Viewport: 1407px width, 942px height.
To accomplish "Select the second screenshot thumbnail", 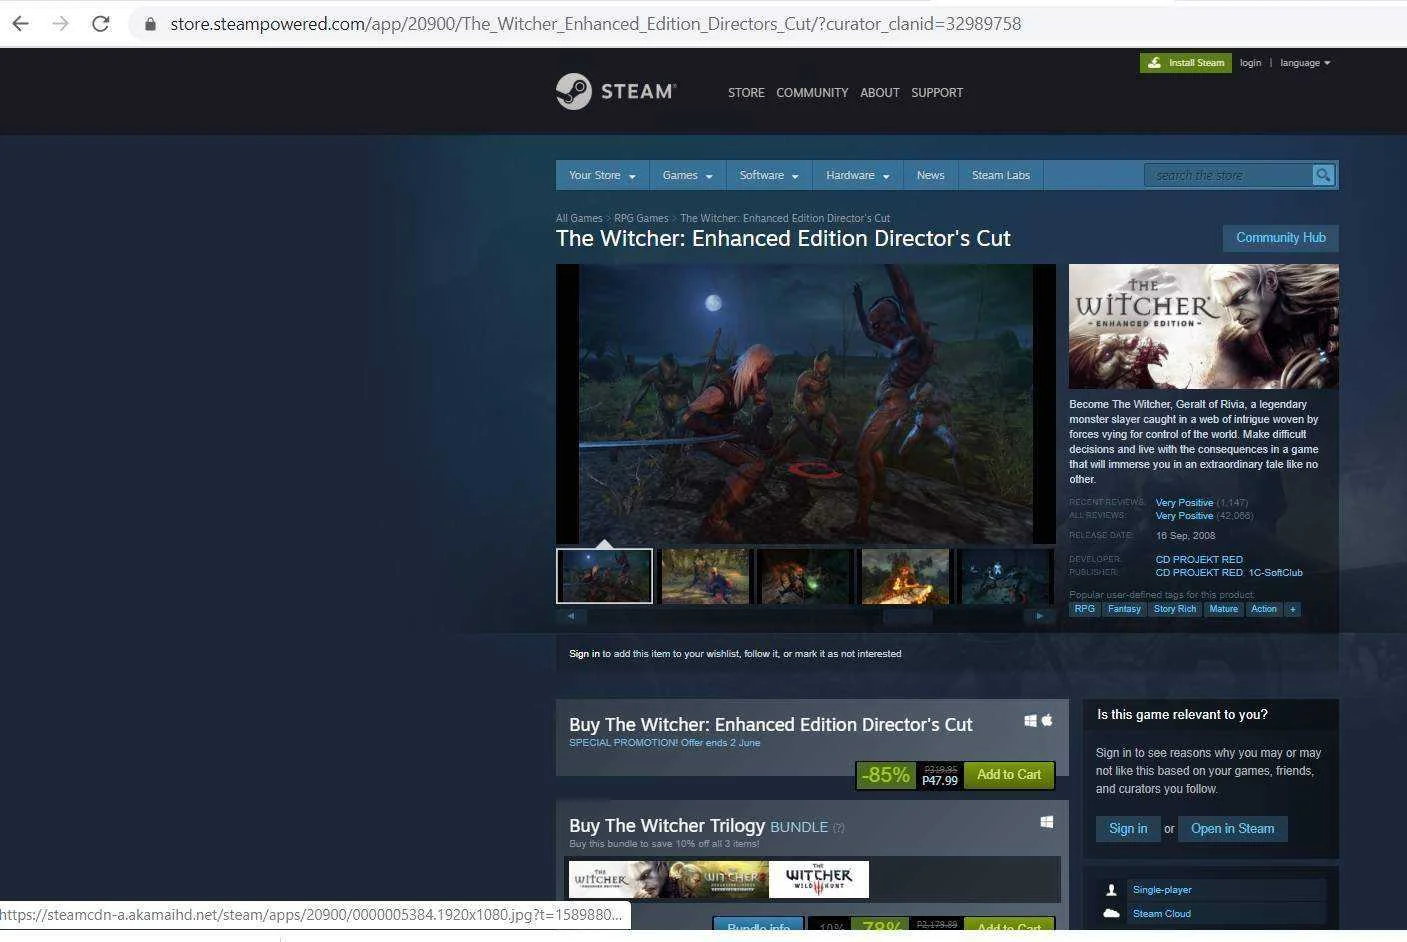I will point(705,576).
